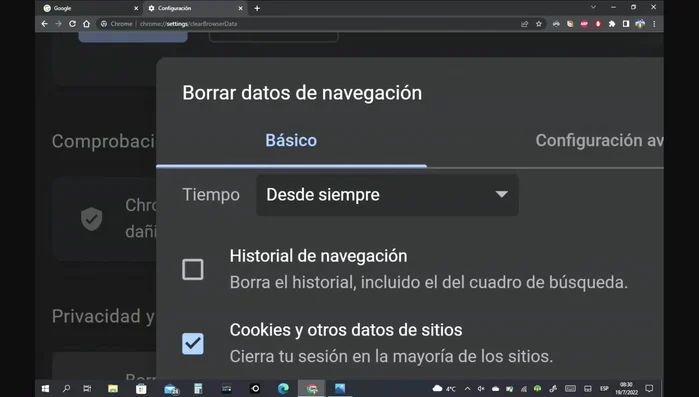Reload the page with the refresh icon
Screen dimensions: 699x397
(72, 24)
